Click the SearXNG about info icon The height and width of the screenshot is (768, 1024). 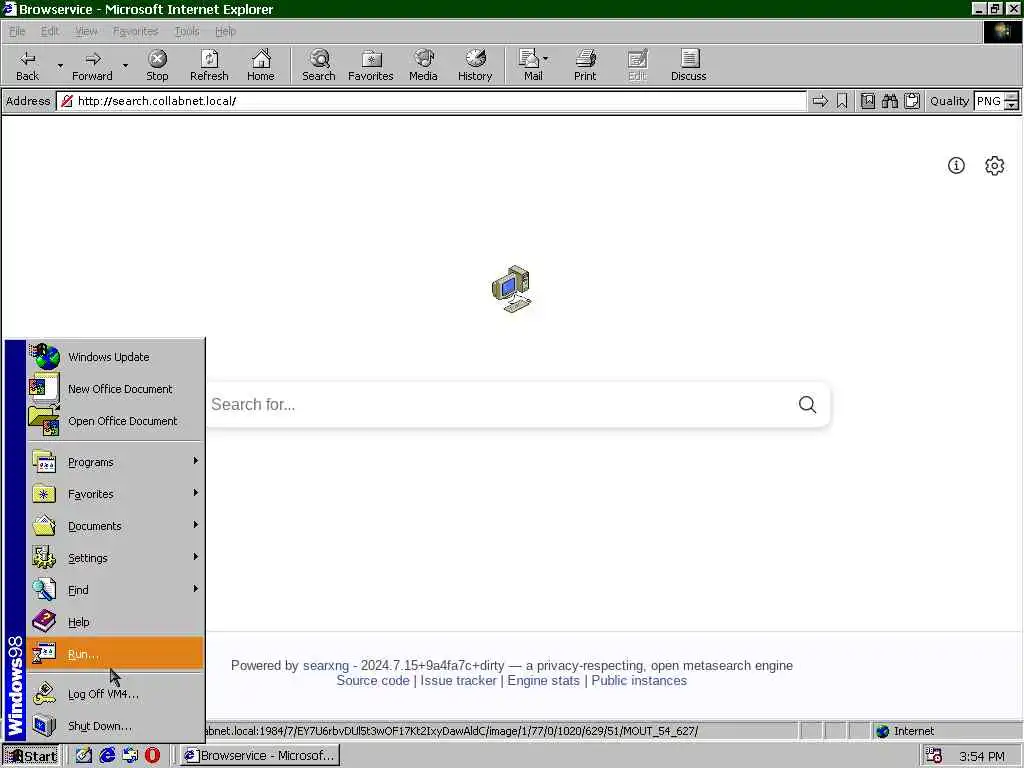[x=956, y=166]
